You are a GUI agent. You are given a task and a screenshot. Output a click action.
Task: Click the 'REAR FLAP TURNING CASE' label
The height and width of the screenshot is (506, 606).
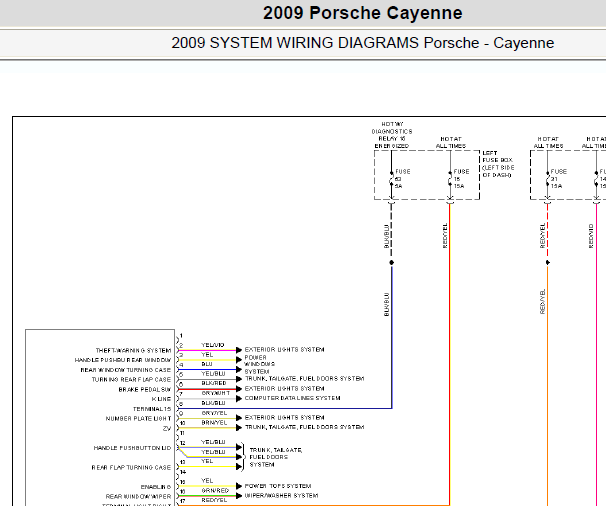[x=131, y=467]
